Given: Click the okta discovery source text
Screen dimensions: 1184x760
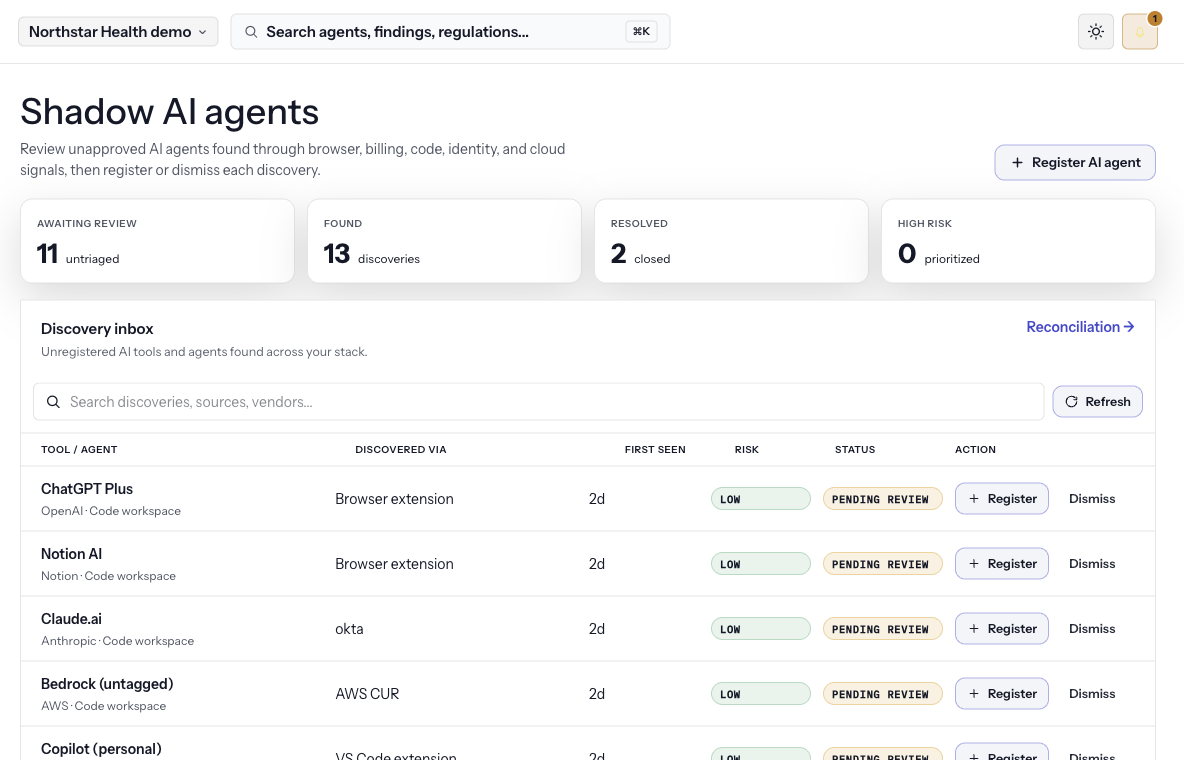Looking at the screenshot, I should point(349,629).
